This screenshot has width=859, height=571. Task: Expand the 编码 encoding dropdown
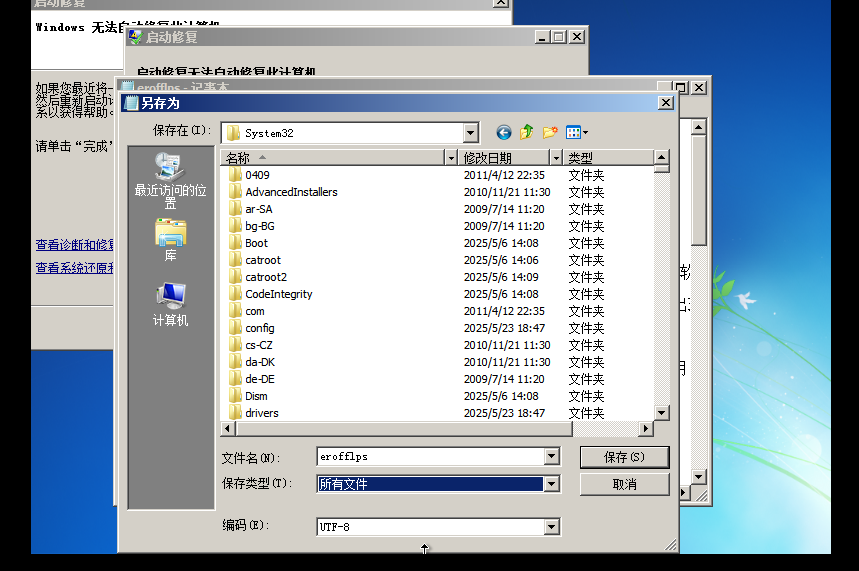click(551, 527)
